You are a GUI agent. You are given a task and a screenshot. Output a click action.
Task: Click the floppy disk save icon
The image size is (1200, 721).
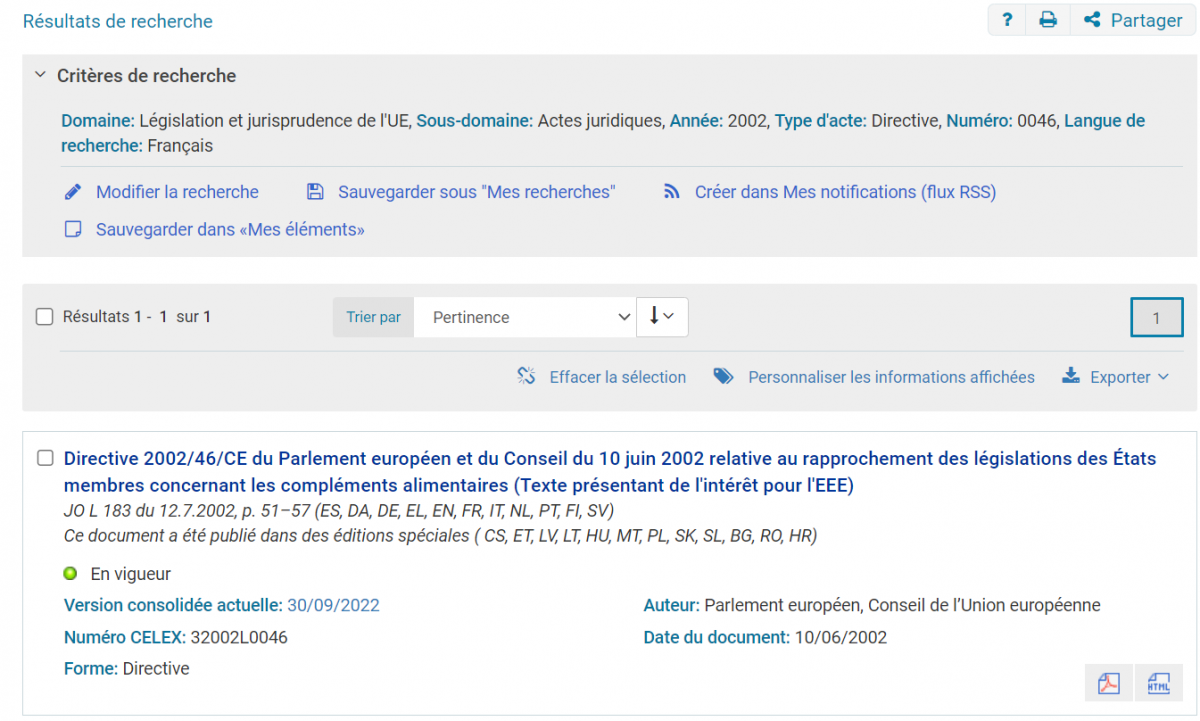[x=315, y=192]
